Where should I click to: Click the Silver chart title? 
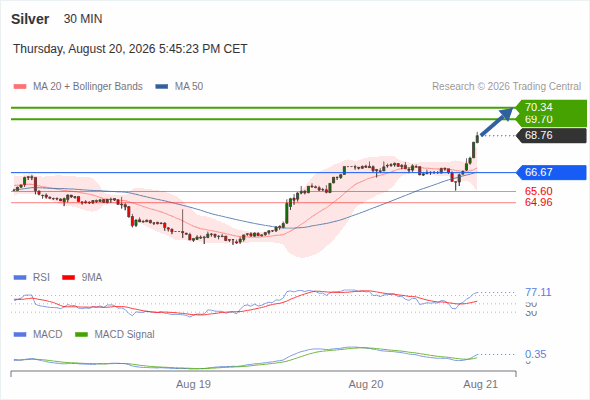pos(30,19)
